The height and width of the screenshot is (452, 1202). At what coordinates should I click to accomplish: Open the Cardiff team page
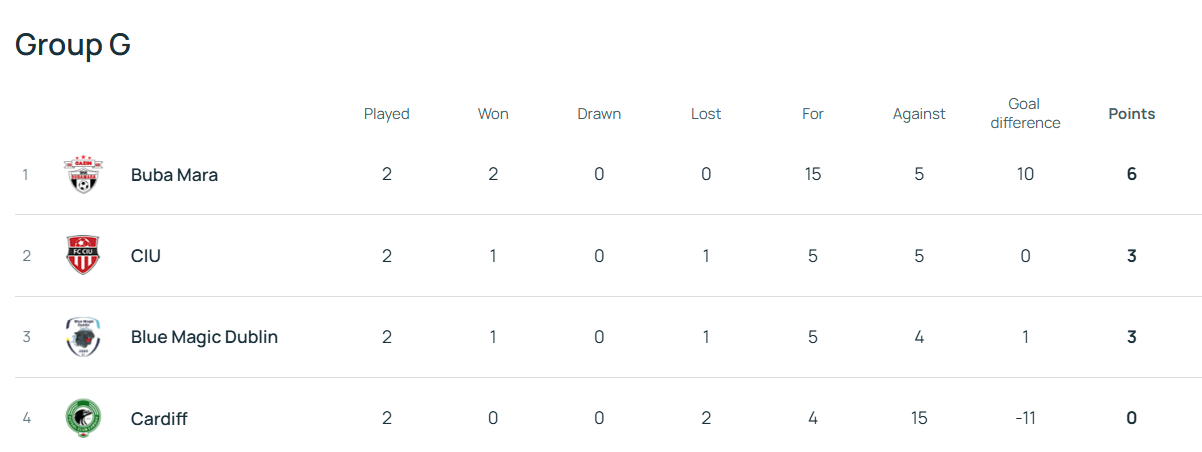coord(159,419)
